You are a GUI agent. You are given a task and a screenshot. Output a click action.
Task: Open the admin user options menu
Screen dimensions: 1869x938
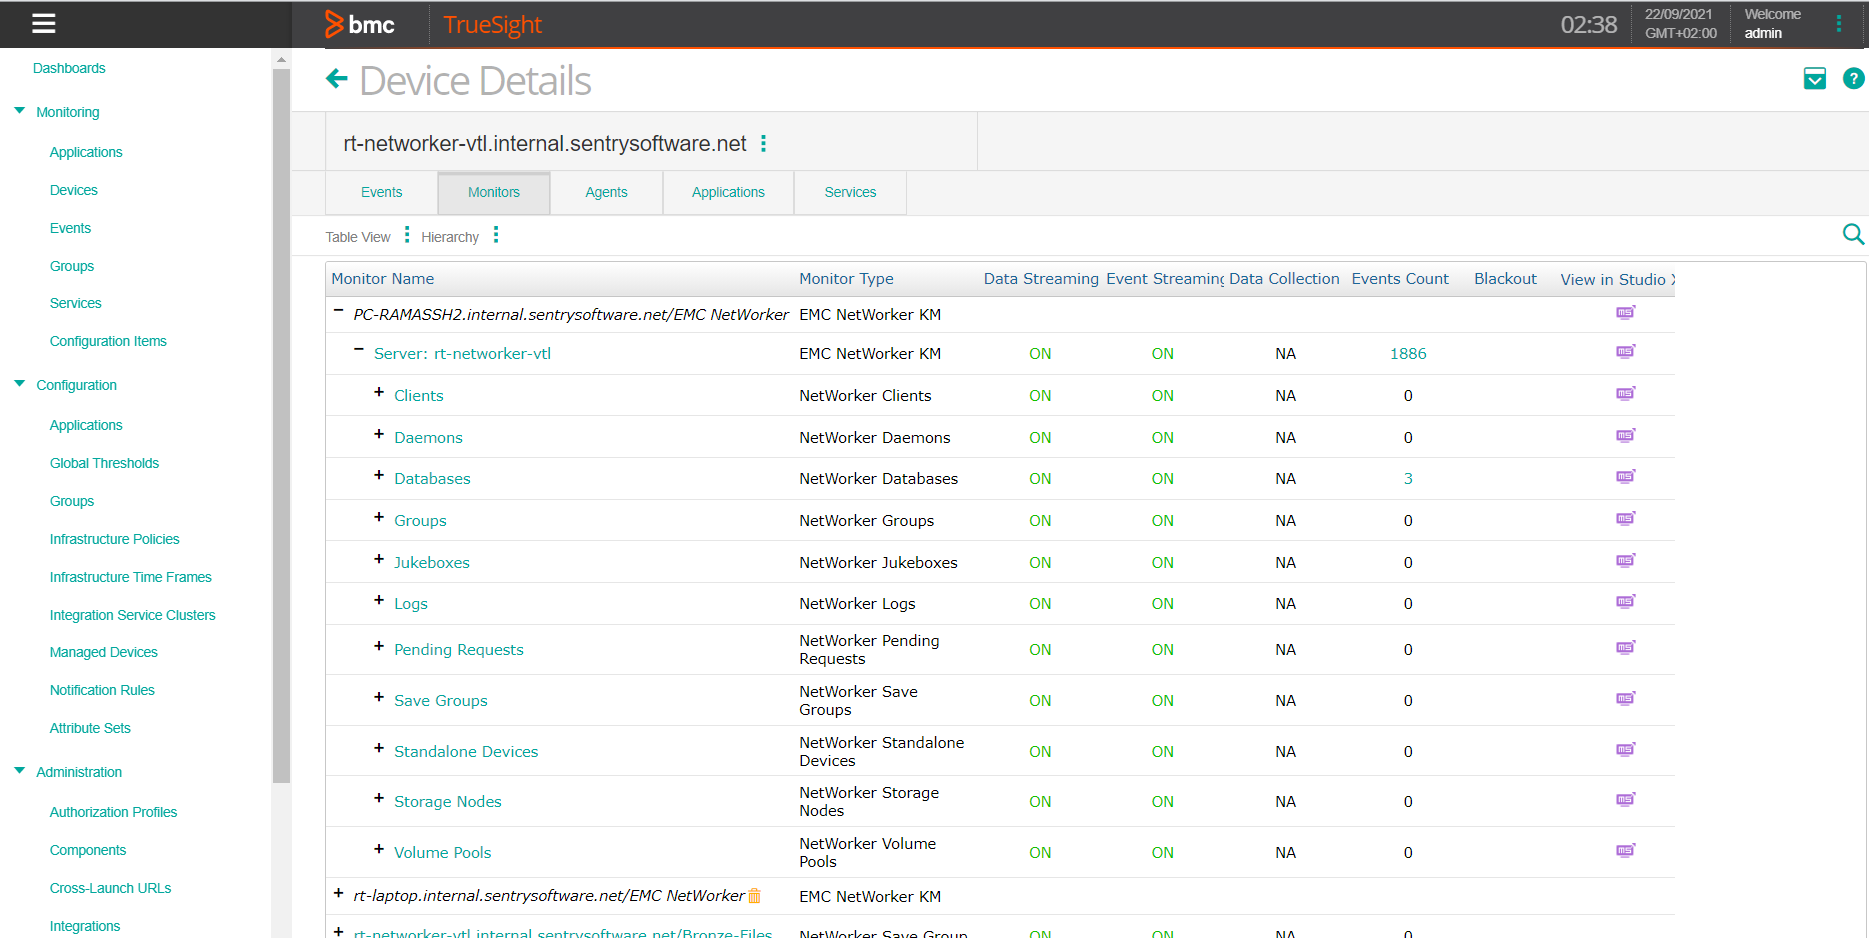coord(1839,24)
